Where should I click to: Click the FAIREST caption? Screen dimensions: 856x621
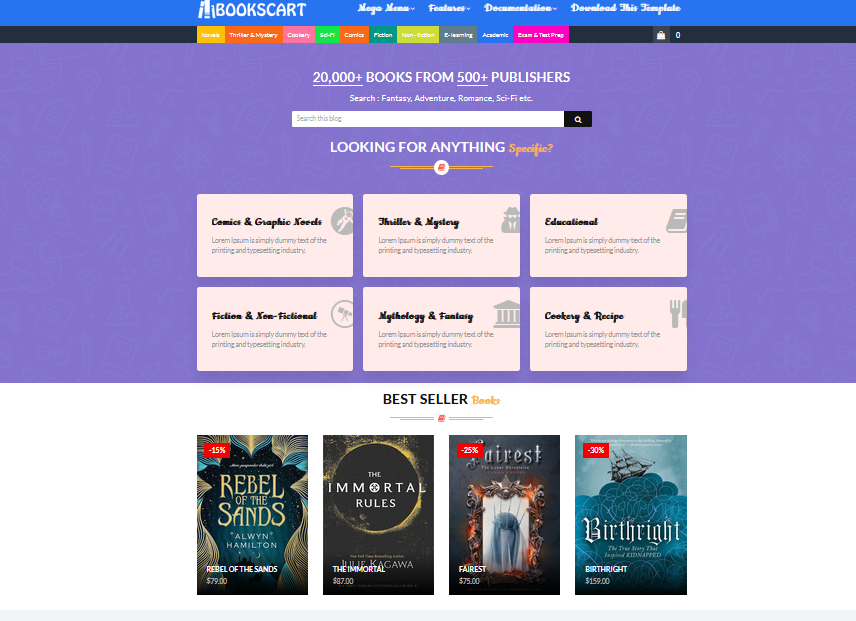(x=472, y=569)
